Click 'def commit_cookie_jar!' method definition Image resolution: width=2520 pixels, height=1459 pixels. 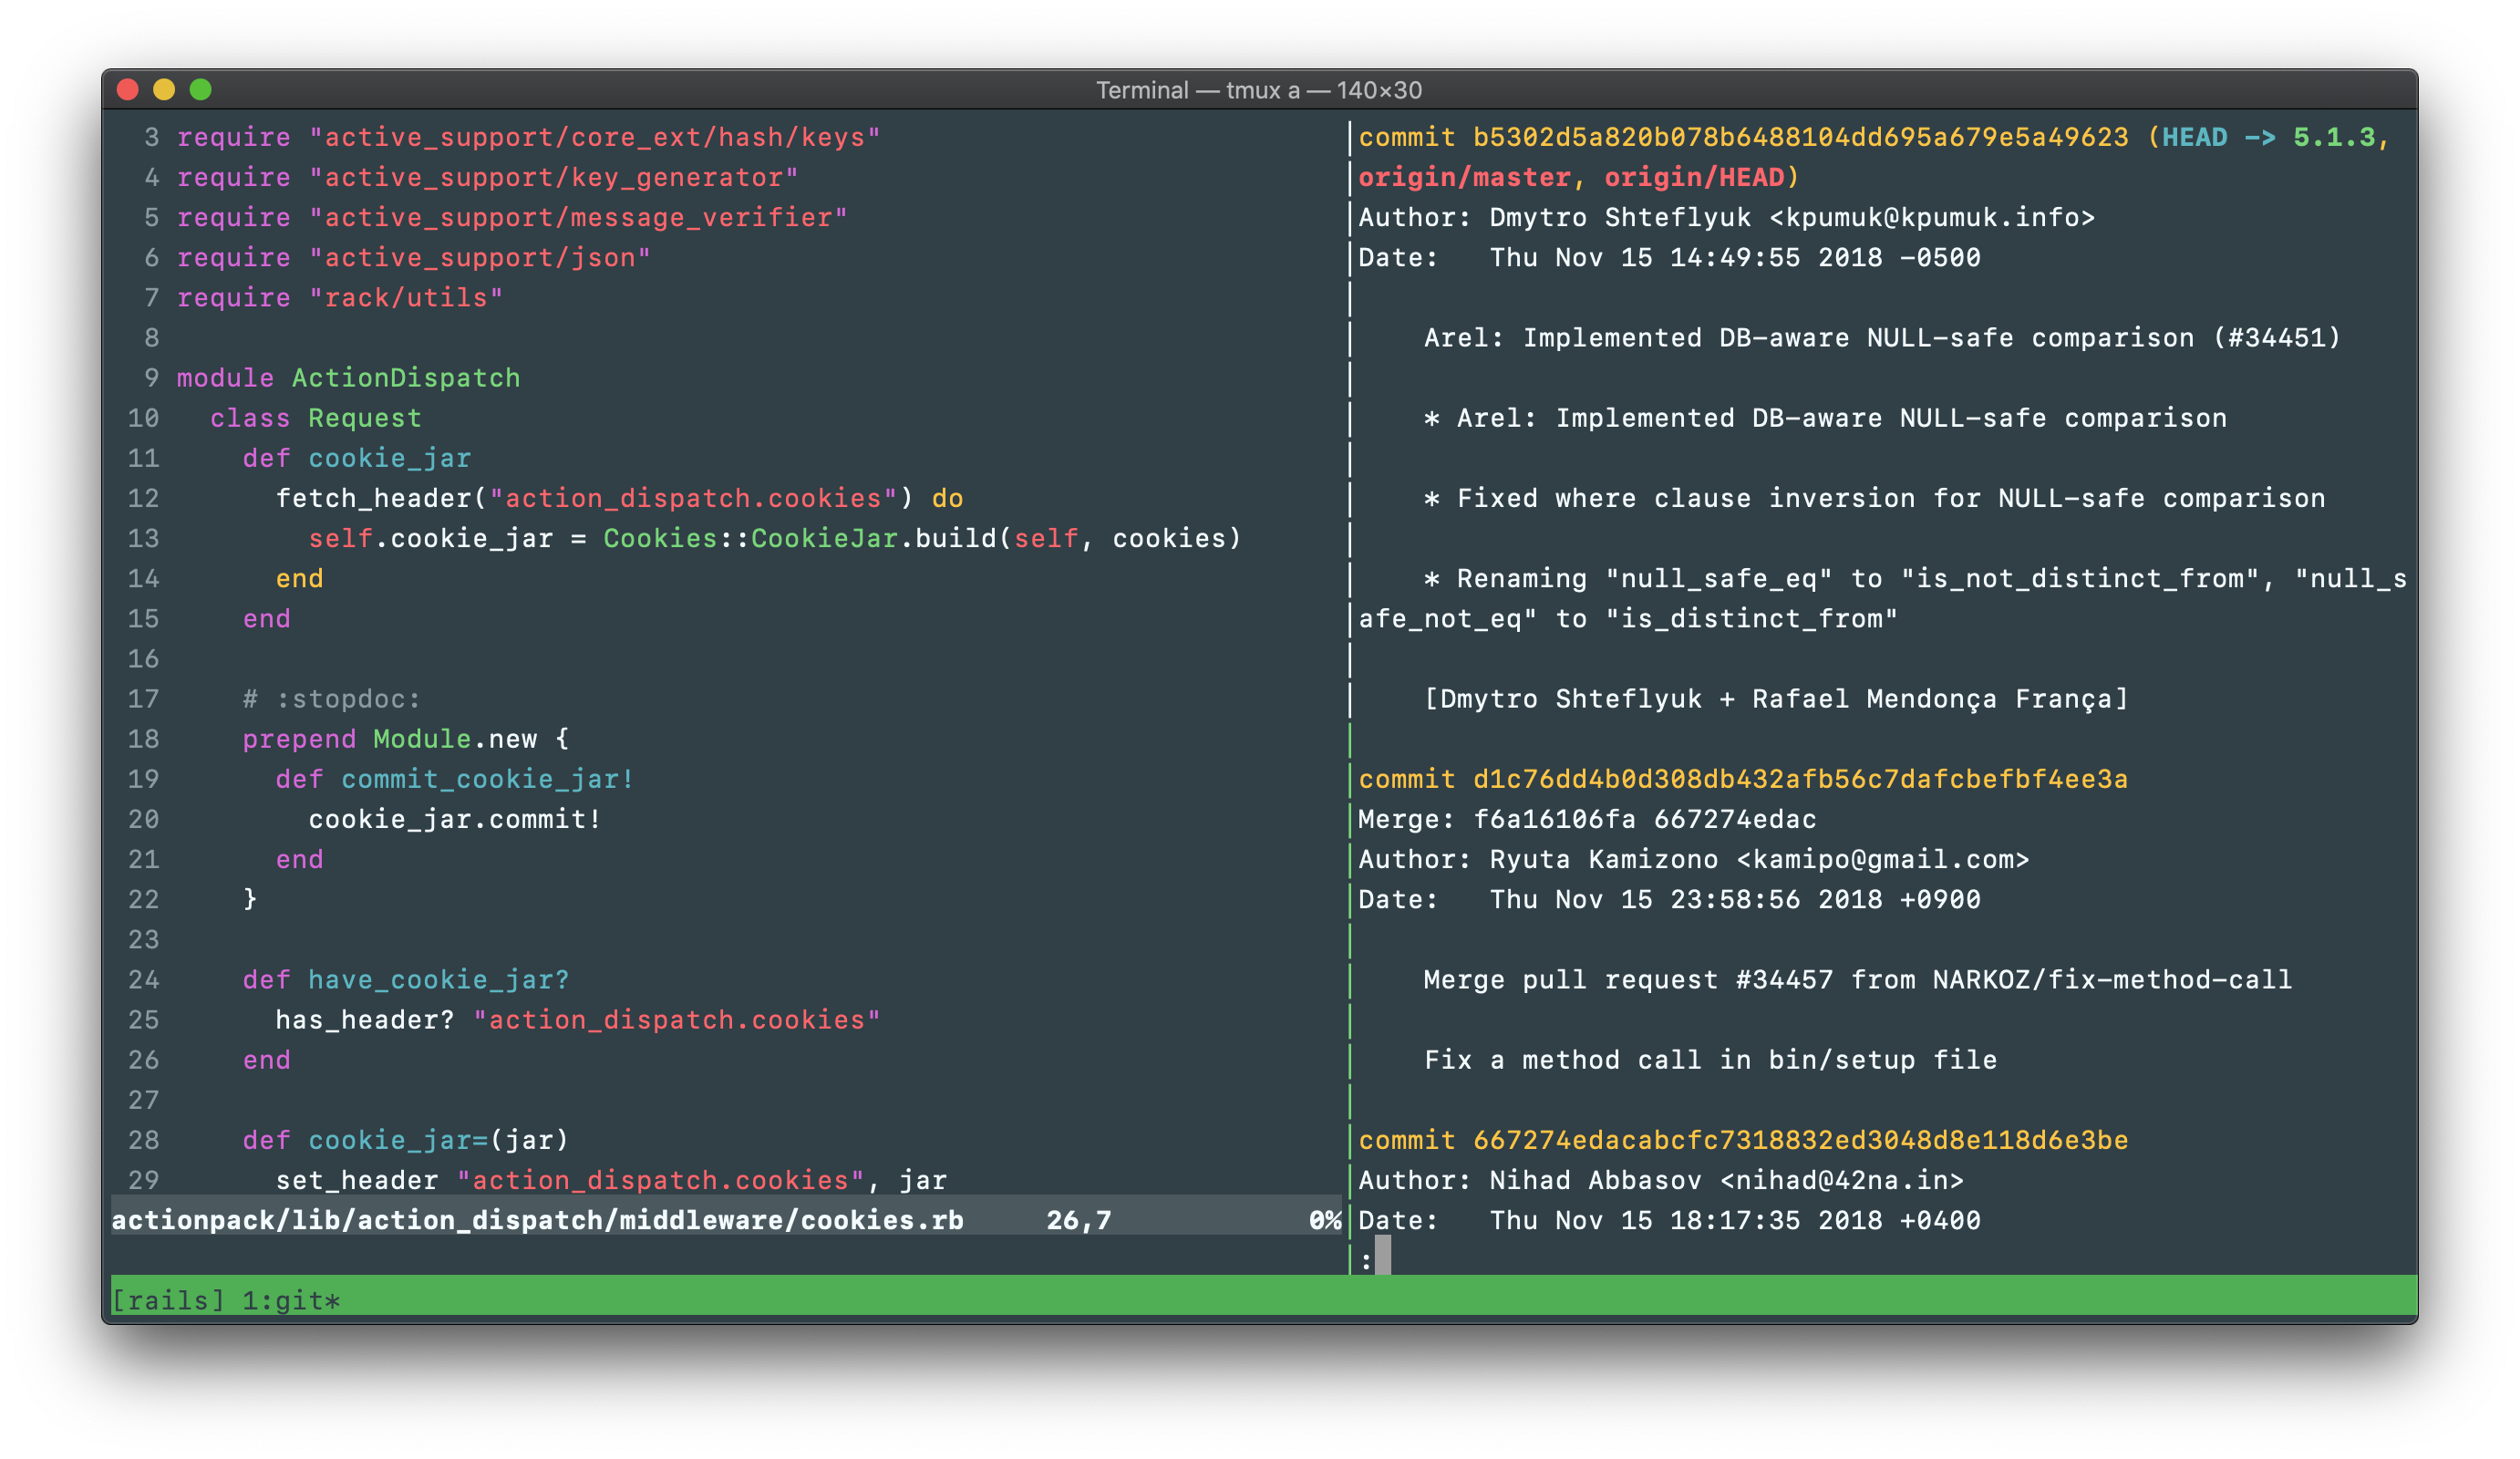pos(455,779)
